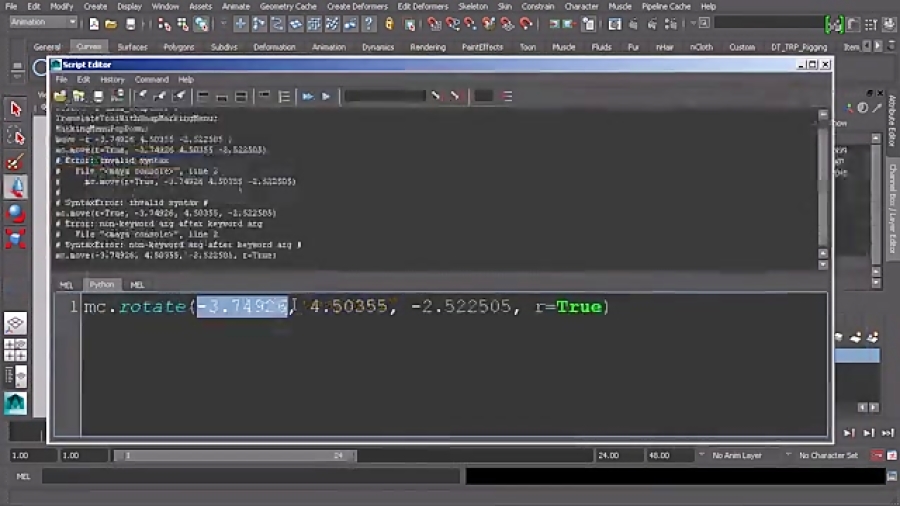Toggle handle selection mask (plus icon)
The image size is (900, 506).
pyautogui.click(x=240, y=24)
